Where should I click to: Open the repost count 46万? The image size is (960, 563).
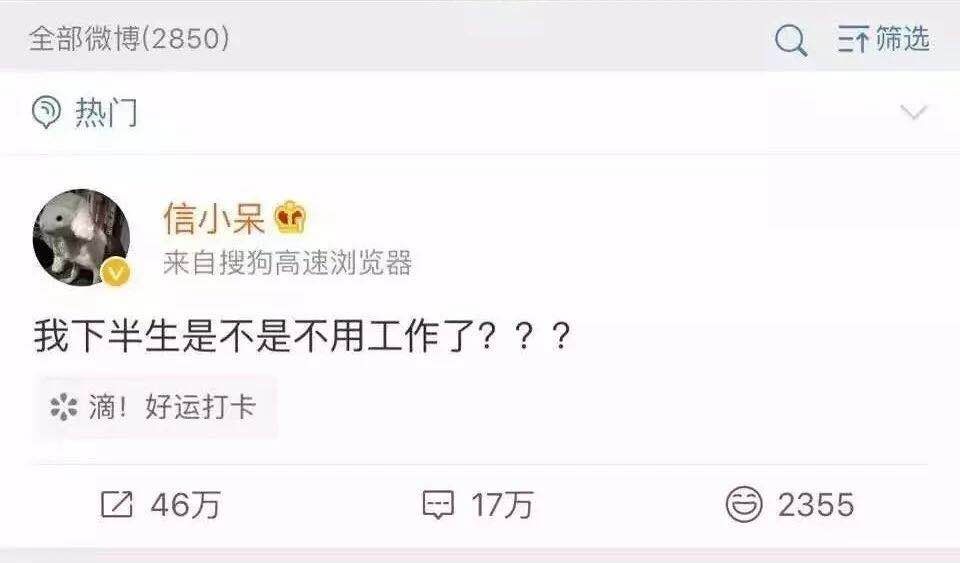(186, 505)
